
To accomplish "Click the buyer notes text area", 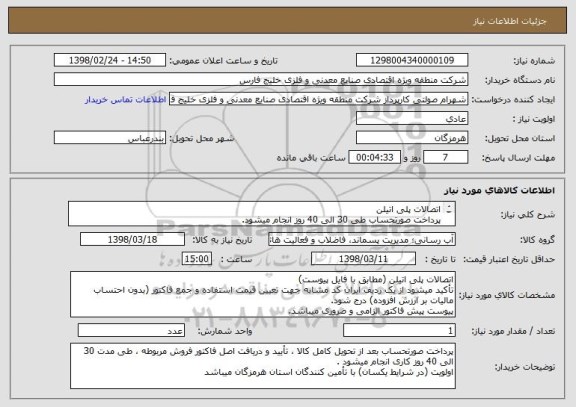I will pyautogui.click(x=263, y=366).
